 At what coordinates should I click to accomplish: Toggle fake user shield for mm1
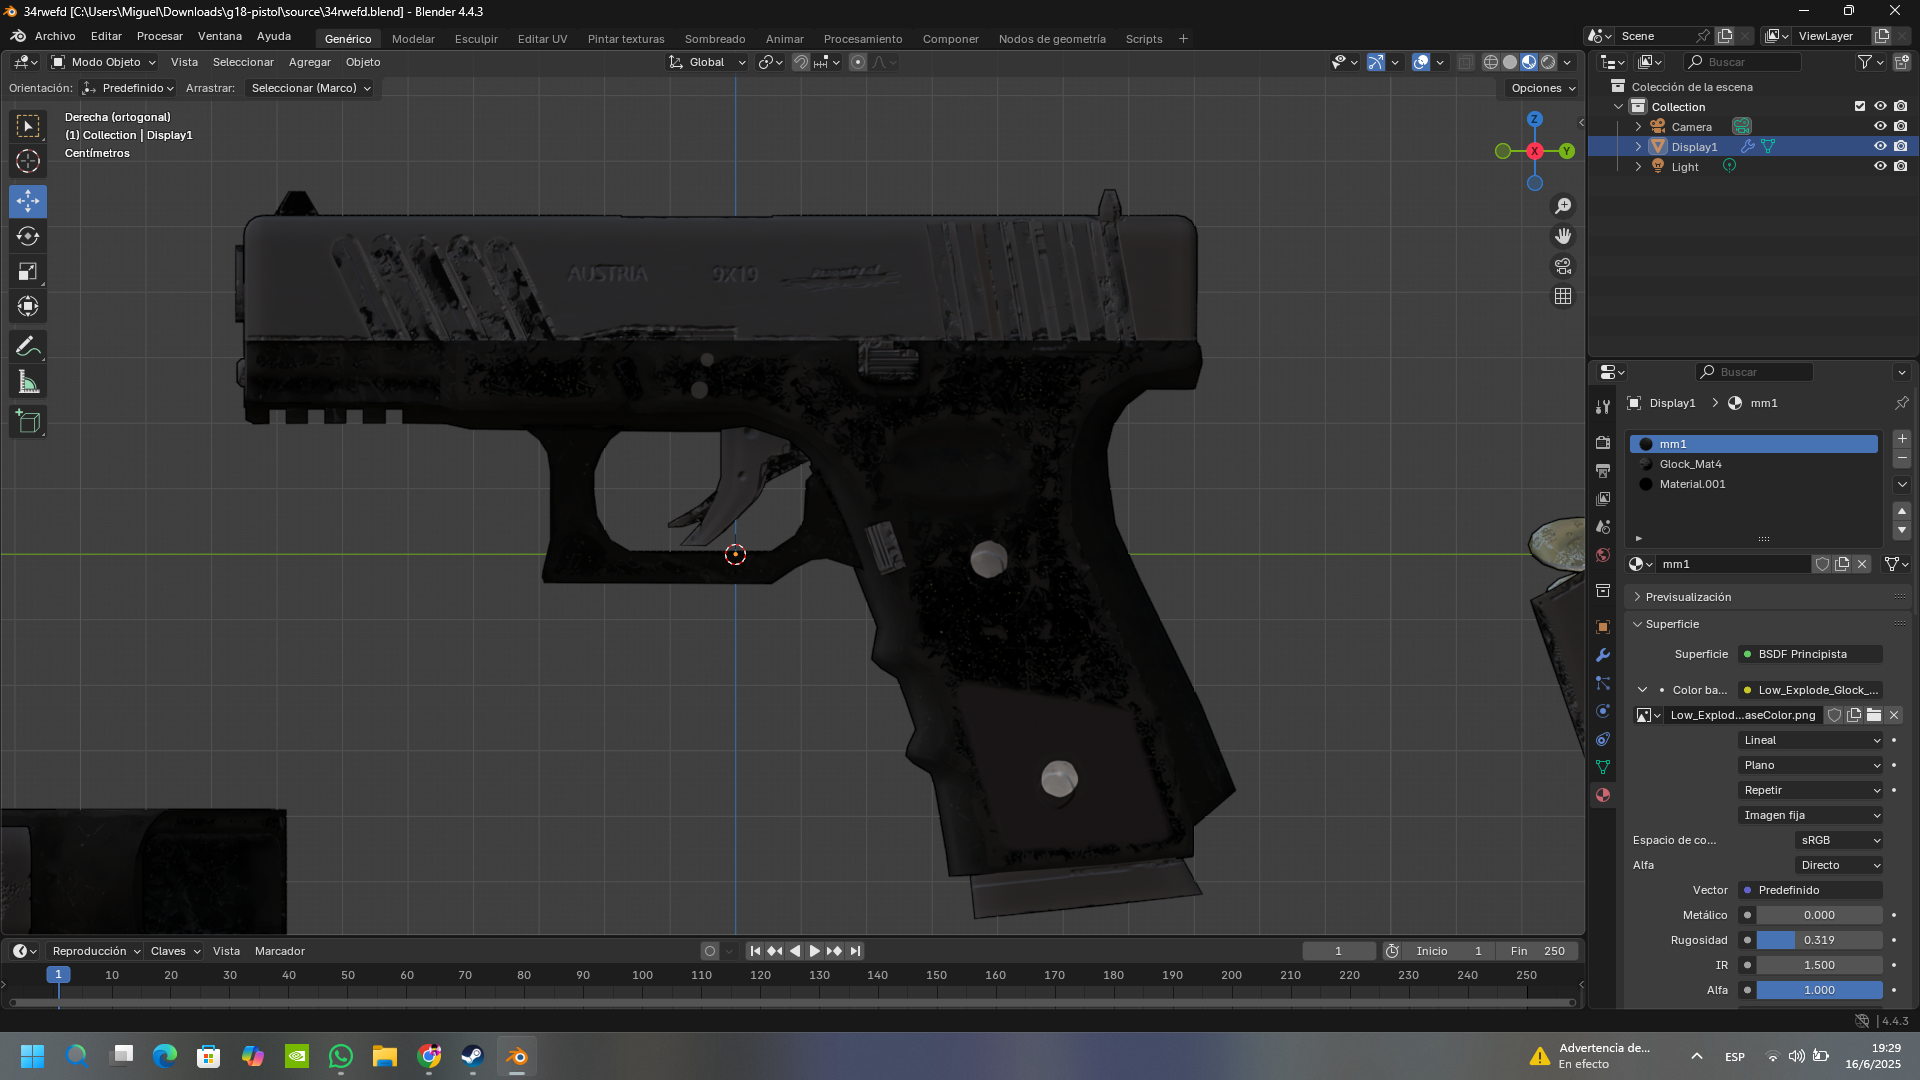pyautogui.click(x=1822, y=564)
